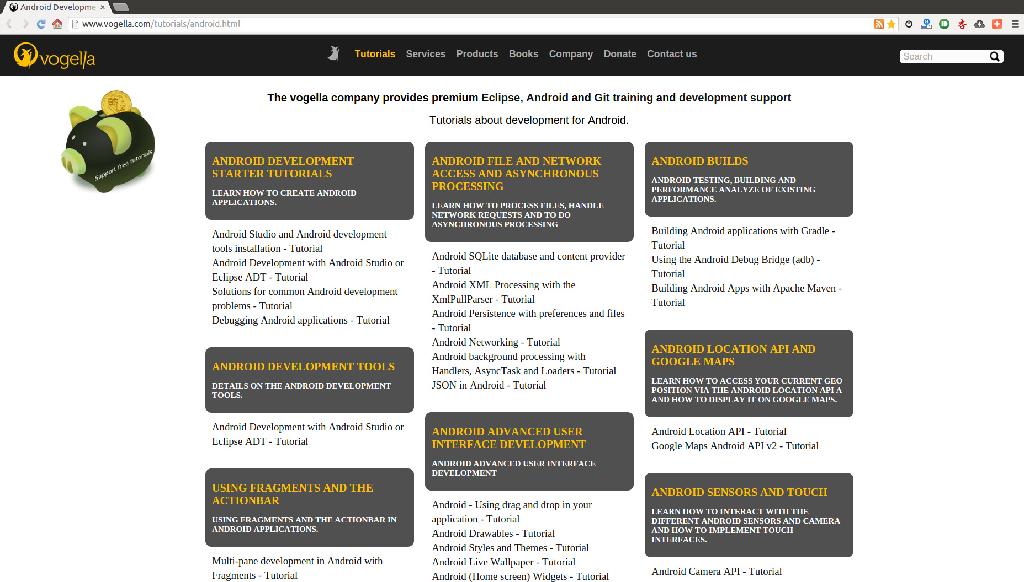Viewport: 1024px width, 582px height.
Task: Click the piggy bank donation image
Action: pyautogui.click(x=108, y=142)
